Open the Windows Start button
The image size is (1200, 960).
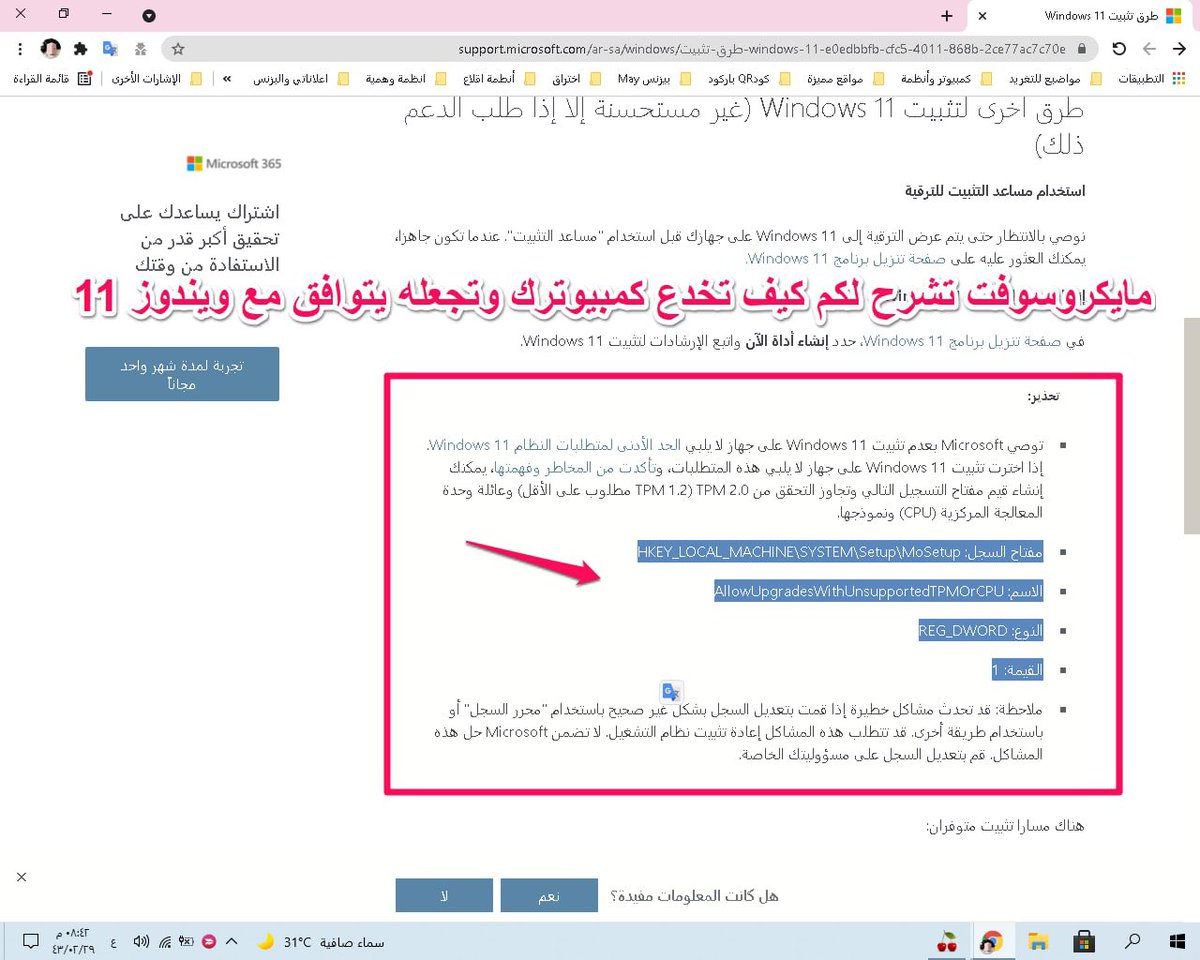[1176, 941]
